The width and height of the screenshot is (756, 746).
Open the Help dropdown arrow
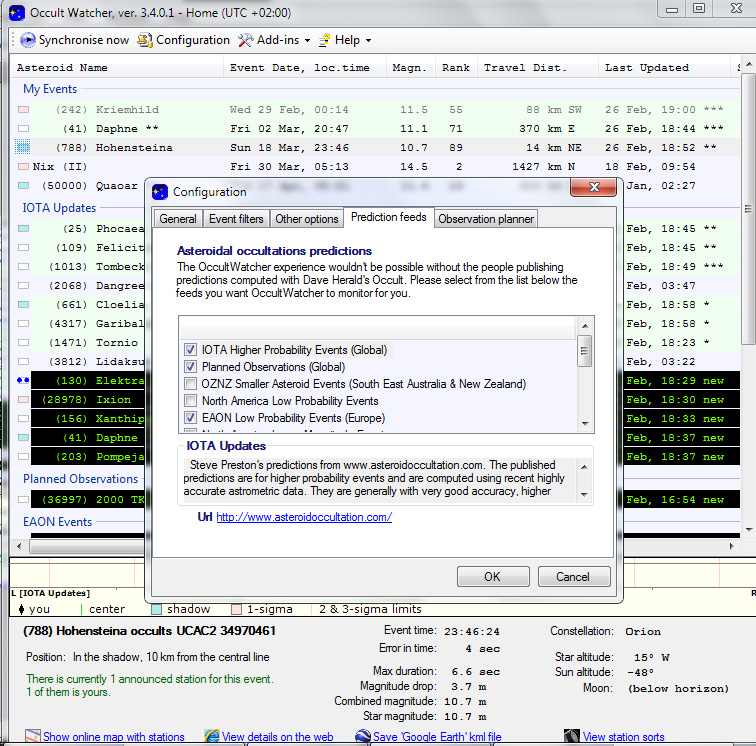pyautogui.click(x=368, y=41)
